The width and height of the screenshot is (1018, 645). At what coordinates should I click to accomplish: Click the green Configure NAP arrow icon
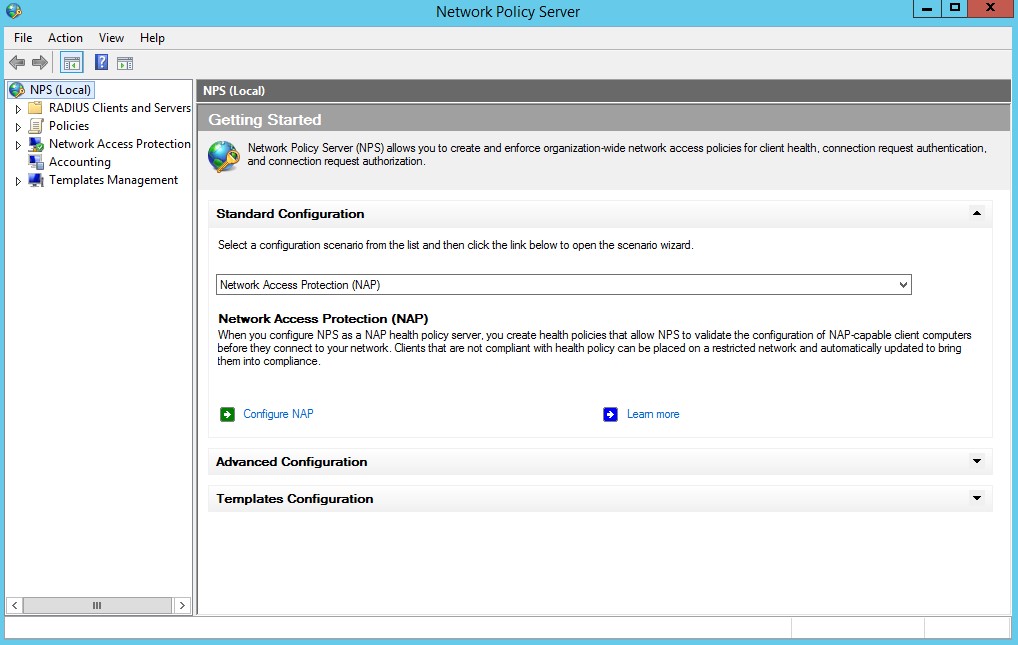pyautogui.click(x=227, y=414)
